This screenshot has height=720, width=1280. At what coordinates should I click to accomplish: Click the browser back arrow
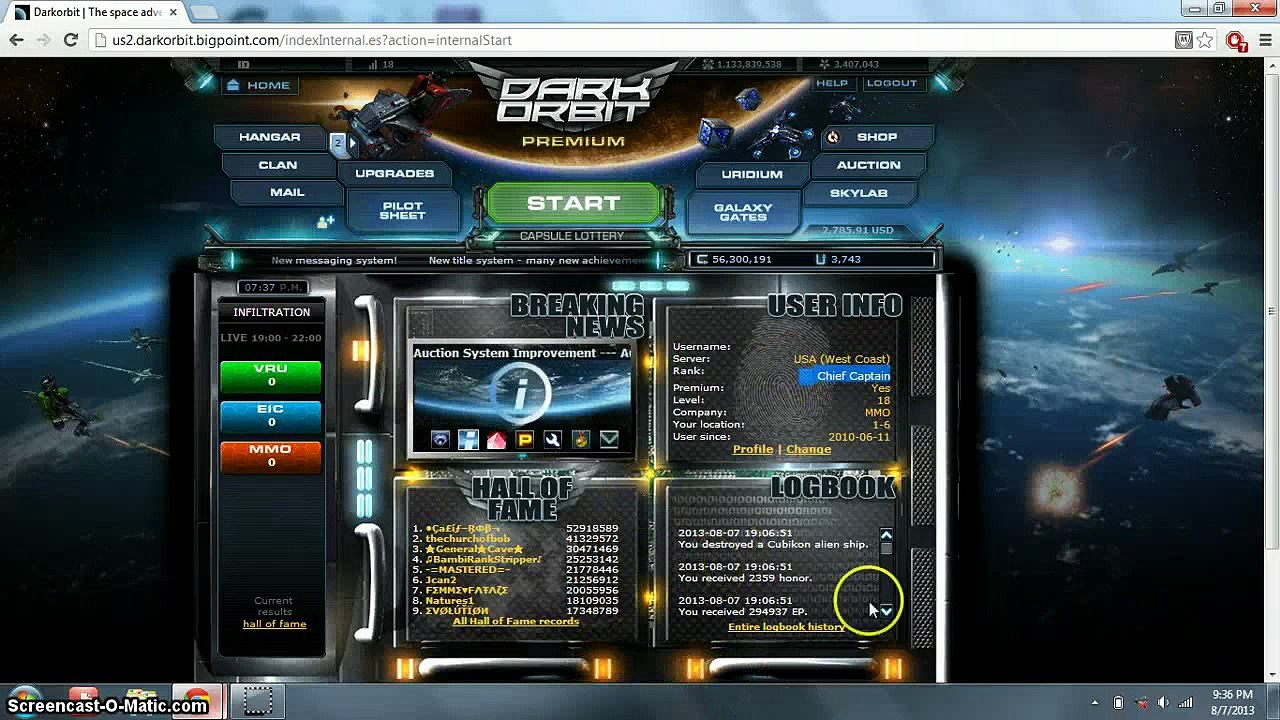[x=17, y=40]
